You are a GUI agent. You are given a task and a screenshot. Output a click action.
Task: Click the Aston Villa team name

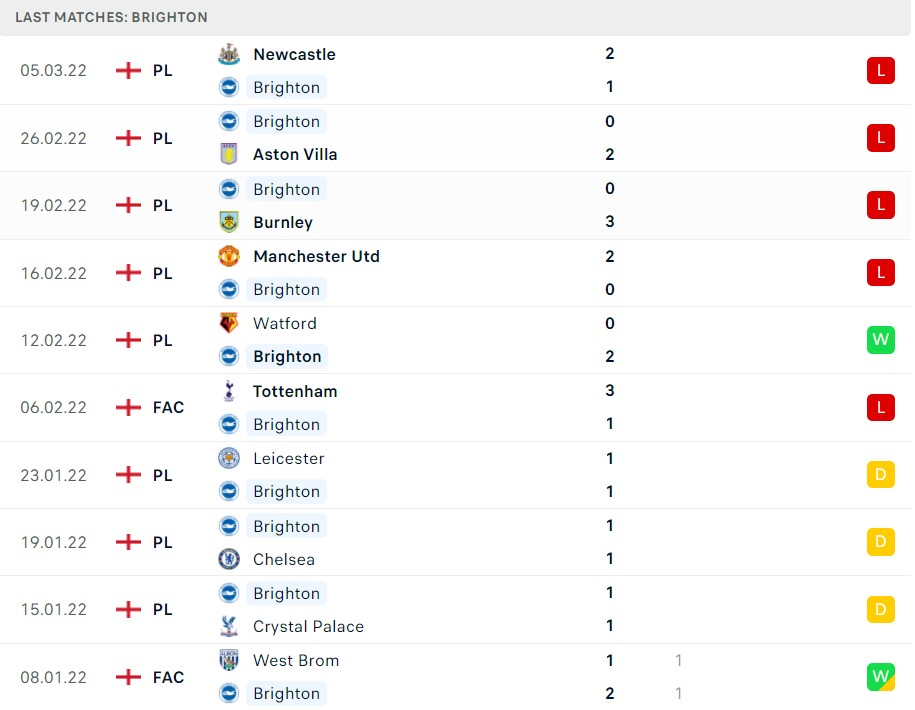pos(295,154)
